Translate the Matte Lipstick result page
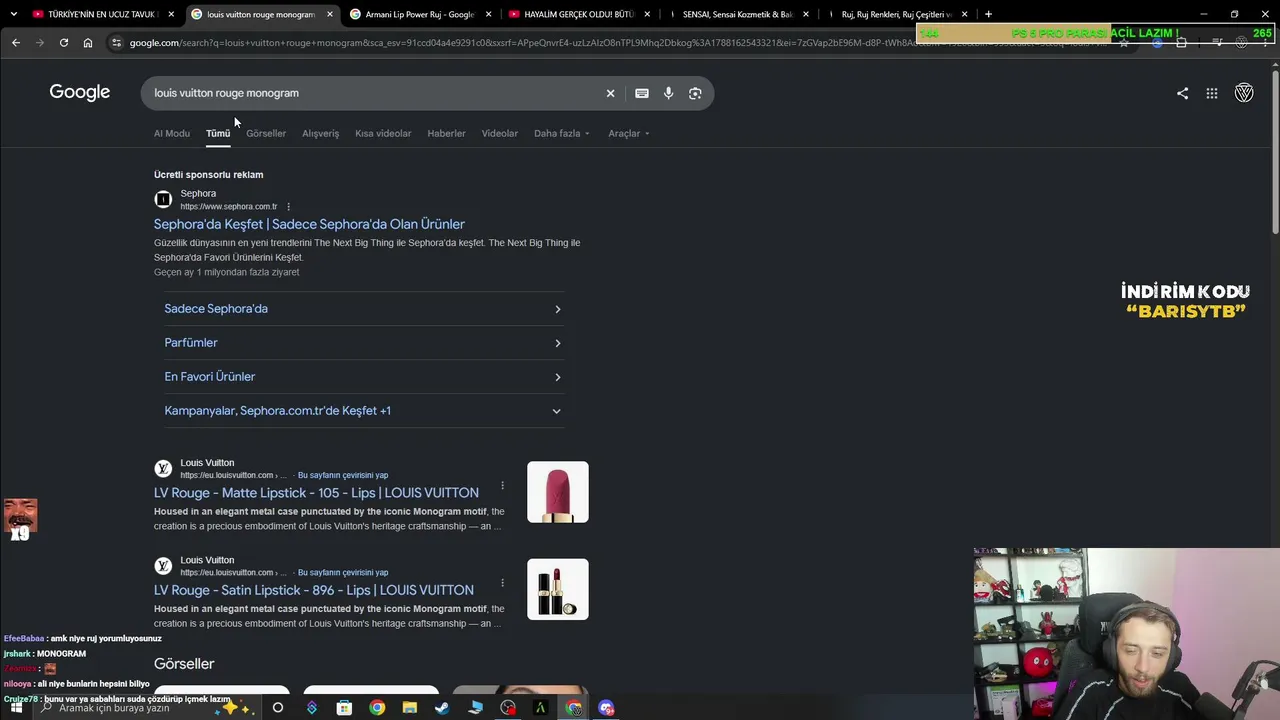Viewport: 1280px width, 720px height. pos(343,475)
